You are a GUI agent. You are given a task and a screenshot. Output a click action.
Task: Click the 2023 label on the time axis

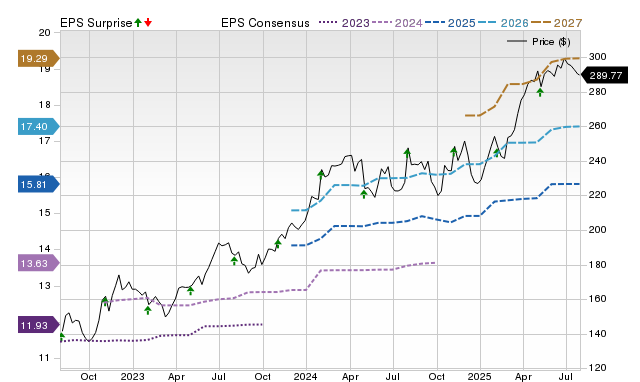pyautogui.click(x=133, y=376)
